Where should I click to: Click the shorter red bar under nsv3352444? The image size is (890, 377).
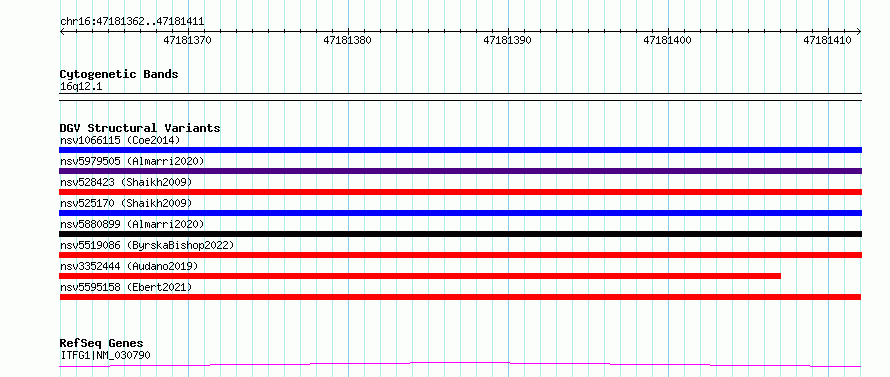pyautogui.click(x=420, y=276)
